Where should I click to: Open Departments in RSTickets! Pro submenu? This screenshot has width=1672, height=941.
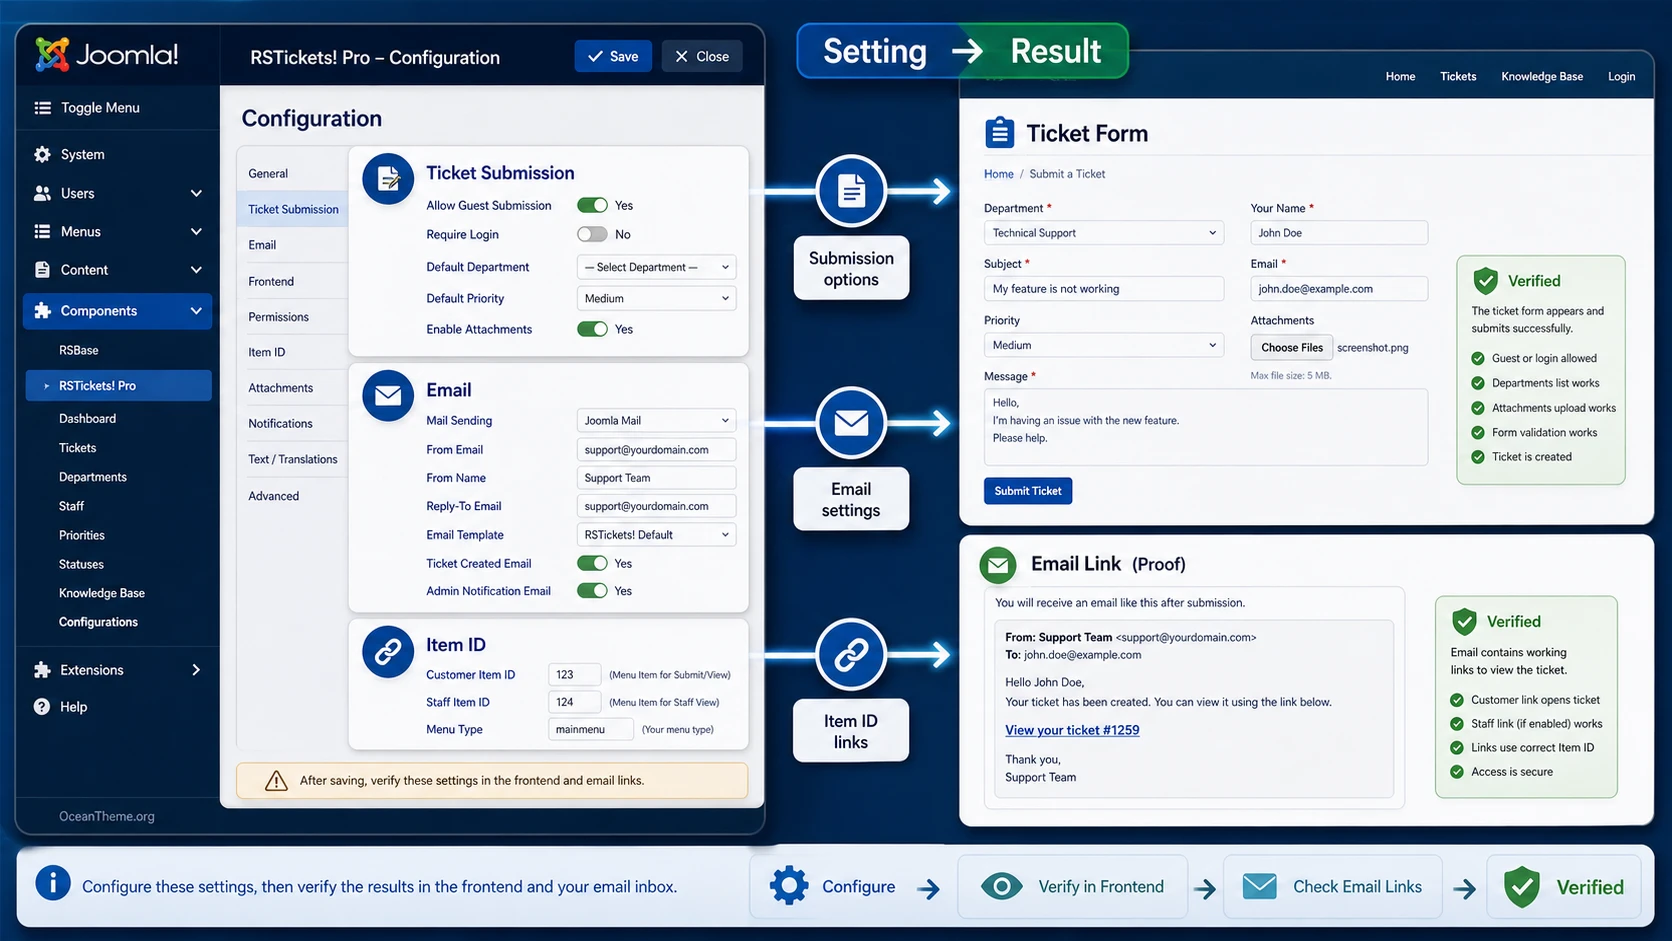pyautogui.click(x=93, y=477)
